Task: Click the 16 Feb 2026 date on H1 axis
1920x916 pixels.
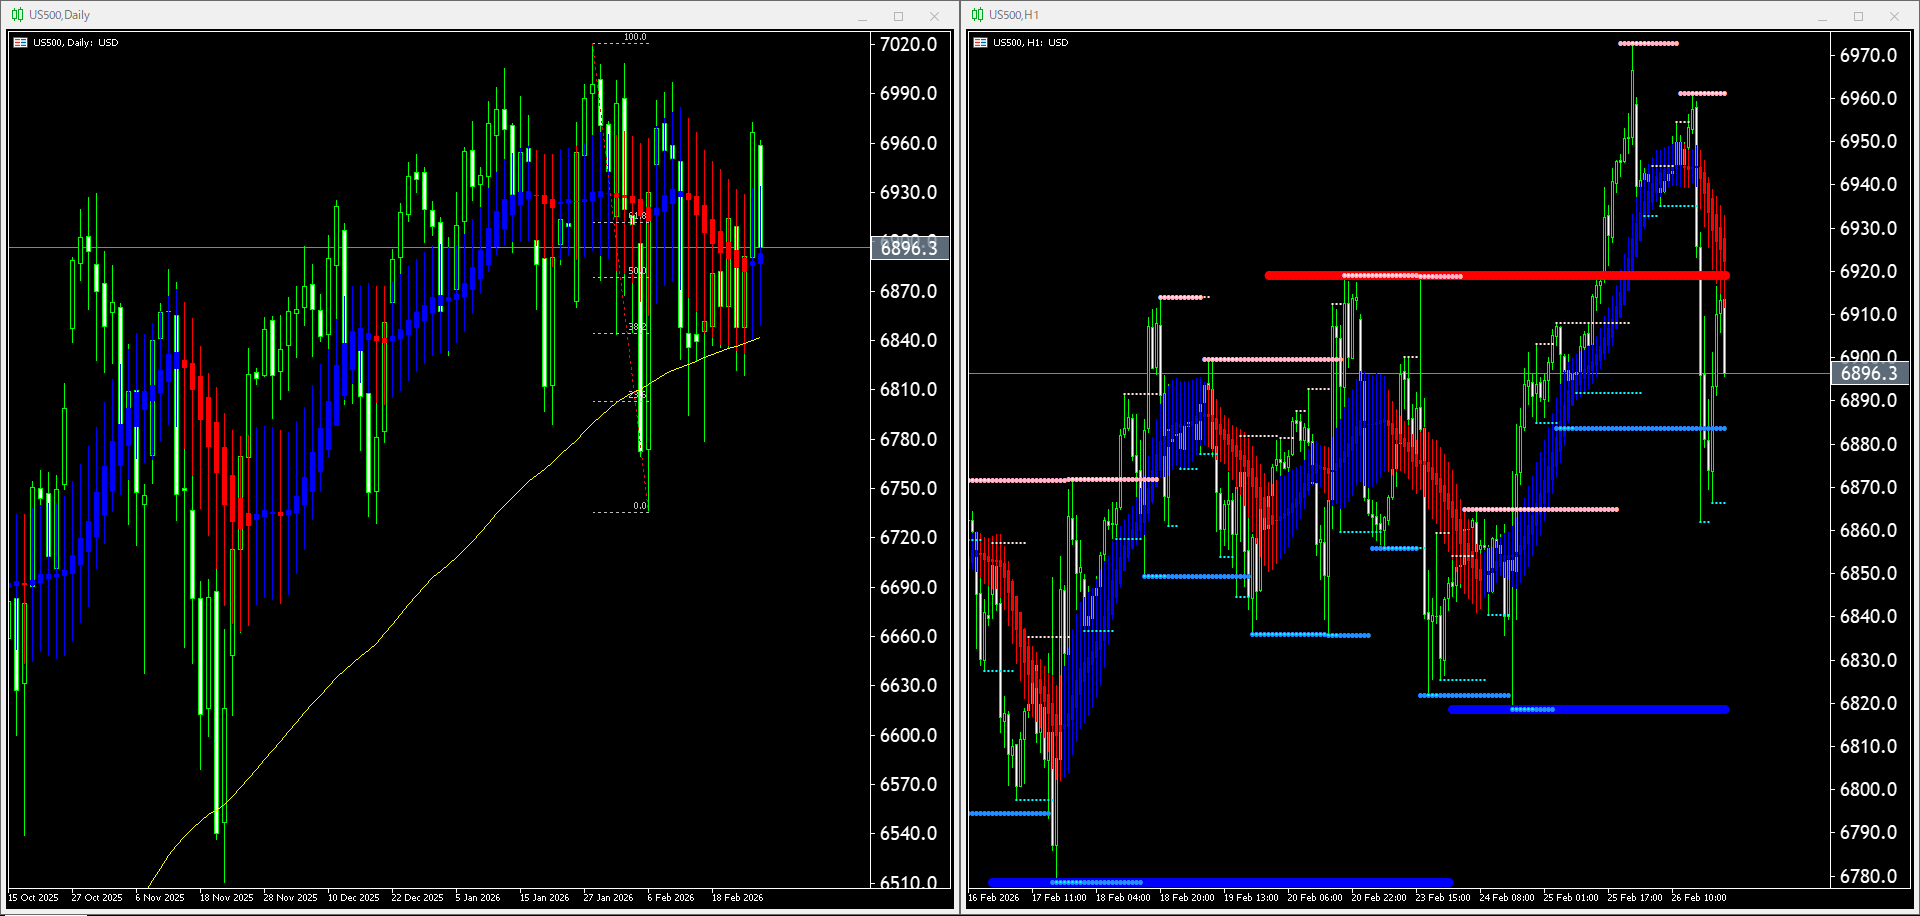Action: point(994,898)
